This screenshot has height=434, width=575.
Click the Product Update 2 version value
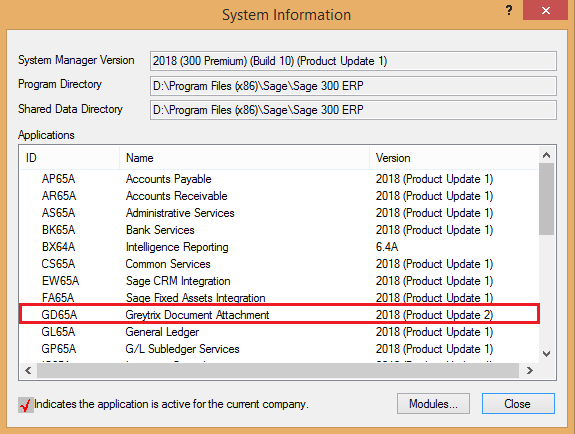pos(435,315)
